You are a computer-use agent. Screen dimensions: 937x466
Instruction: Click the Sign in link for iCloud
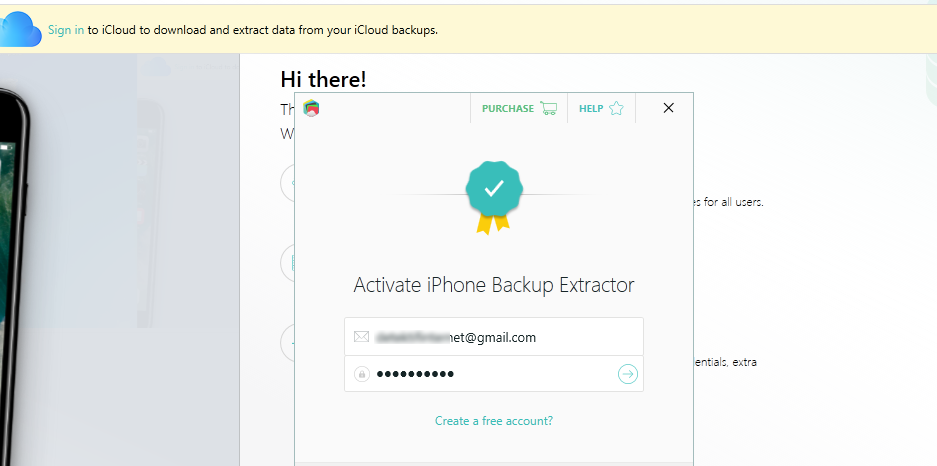point(66,30)
